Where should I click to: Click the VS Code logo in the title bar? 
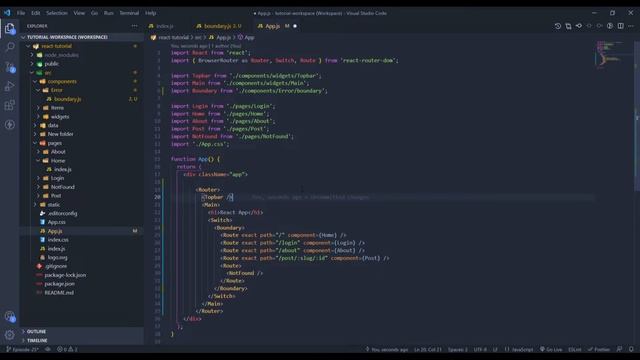click(x=7, y=13)
